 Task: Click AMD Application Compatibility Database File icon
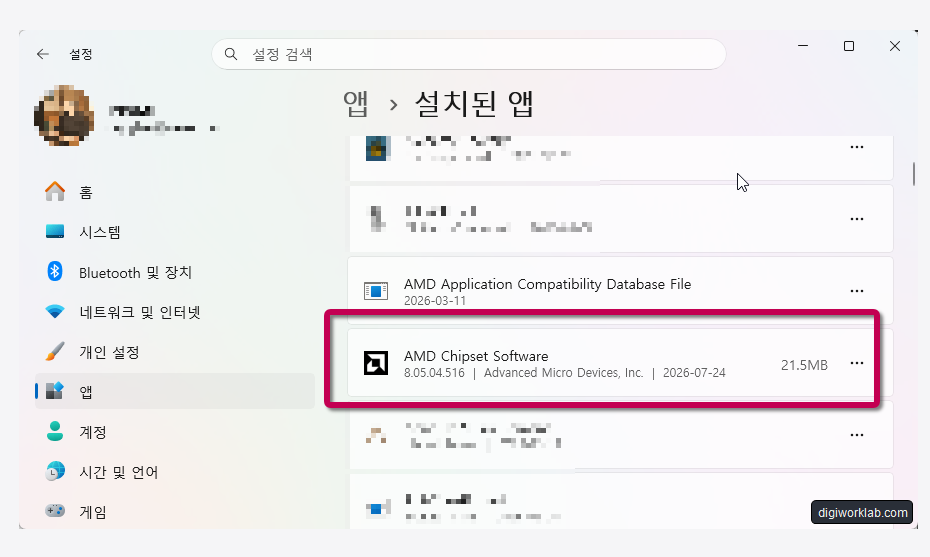coord(376,291)
